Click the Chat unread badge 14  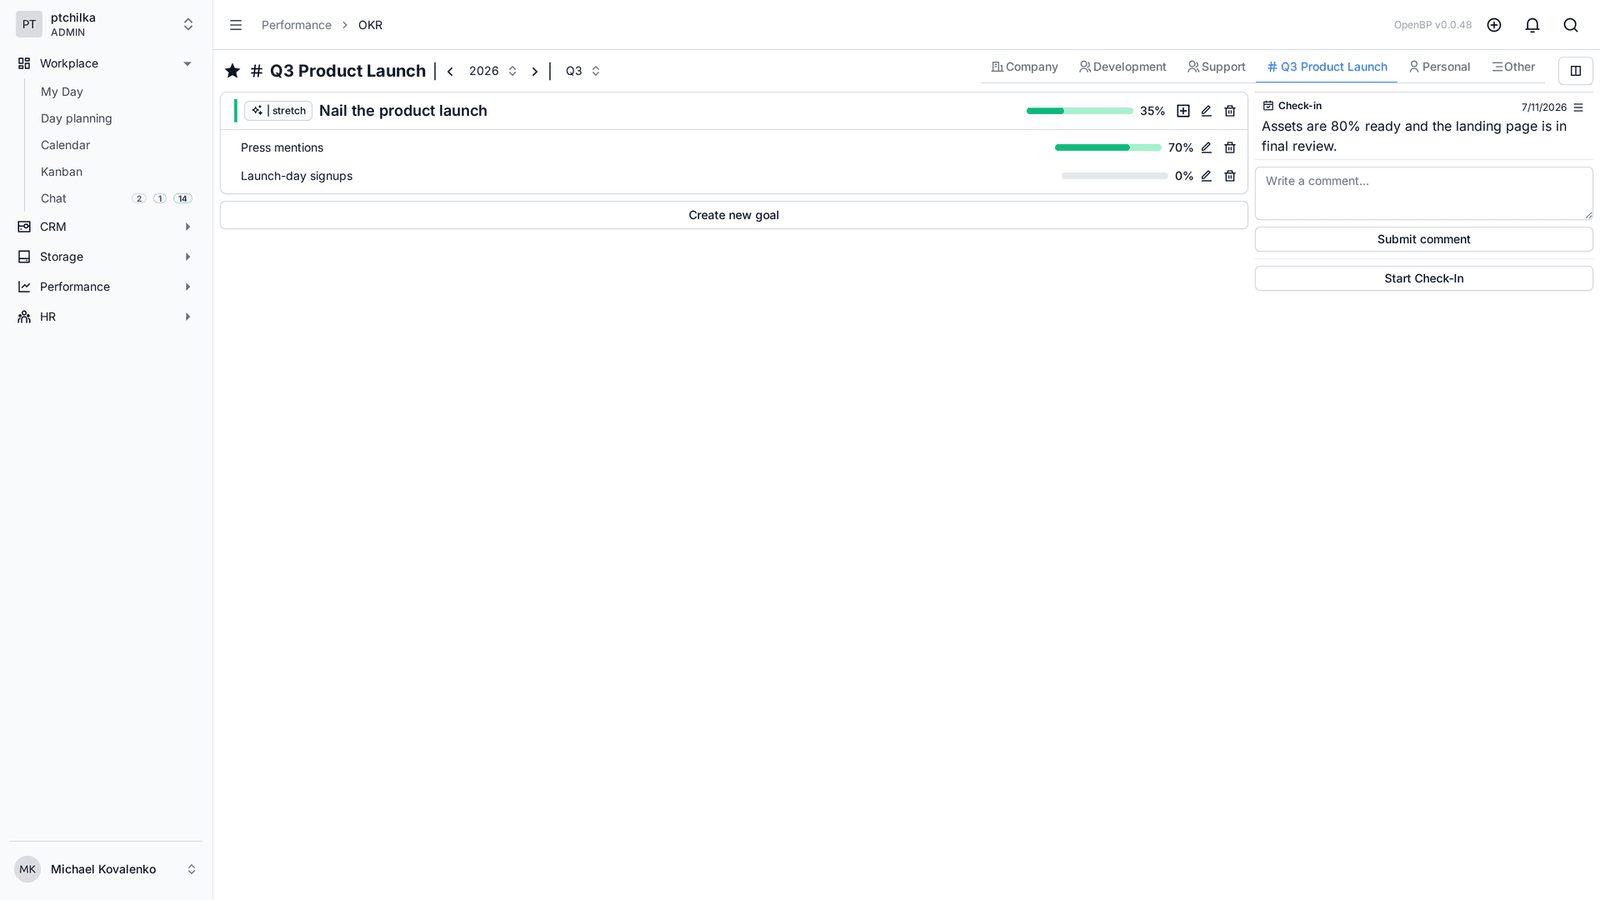(x=182, y=199)
